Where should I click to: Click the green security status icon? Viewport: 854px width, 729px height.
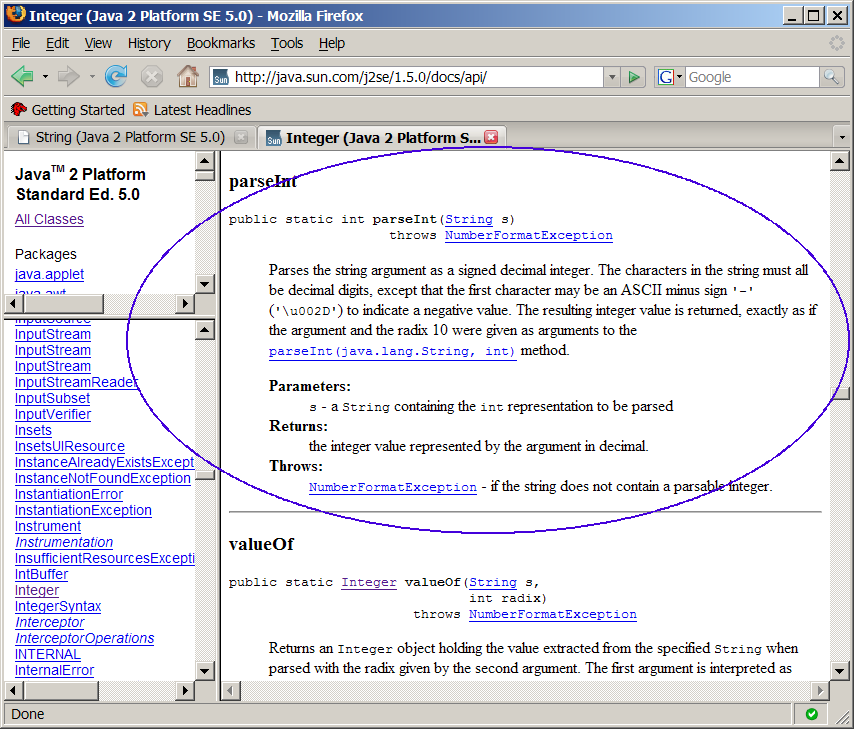tap(812, 714)
